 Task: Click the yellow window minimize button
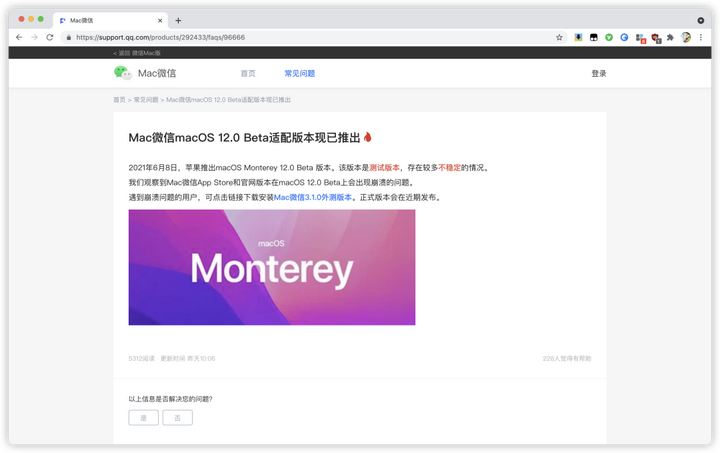point(31,19)
